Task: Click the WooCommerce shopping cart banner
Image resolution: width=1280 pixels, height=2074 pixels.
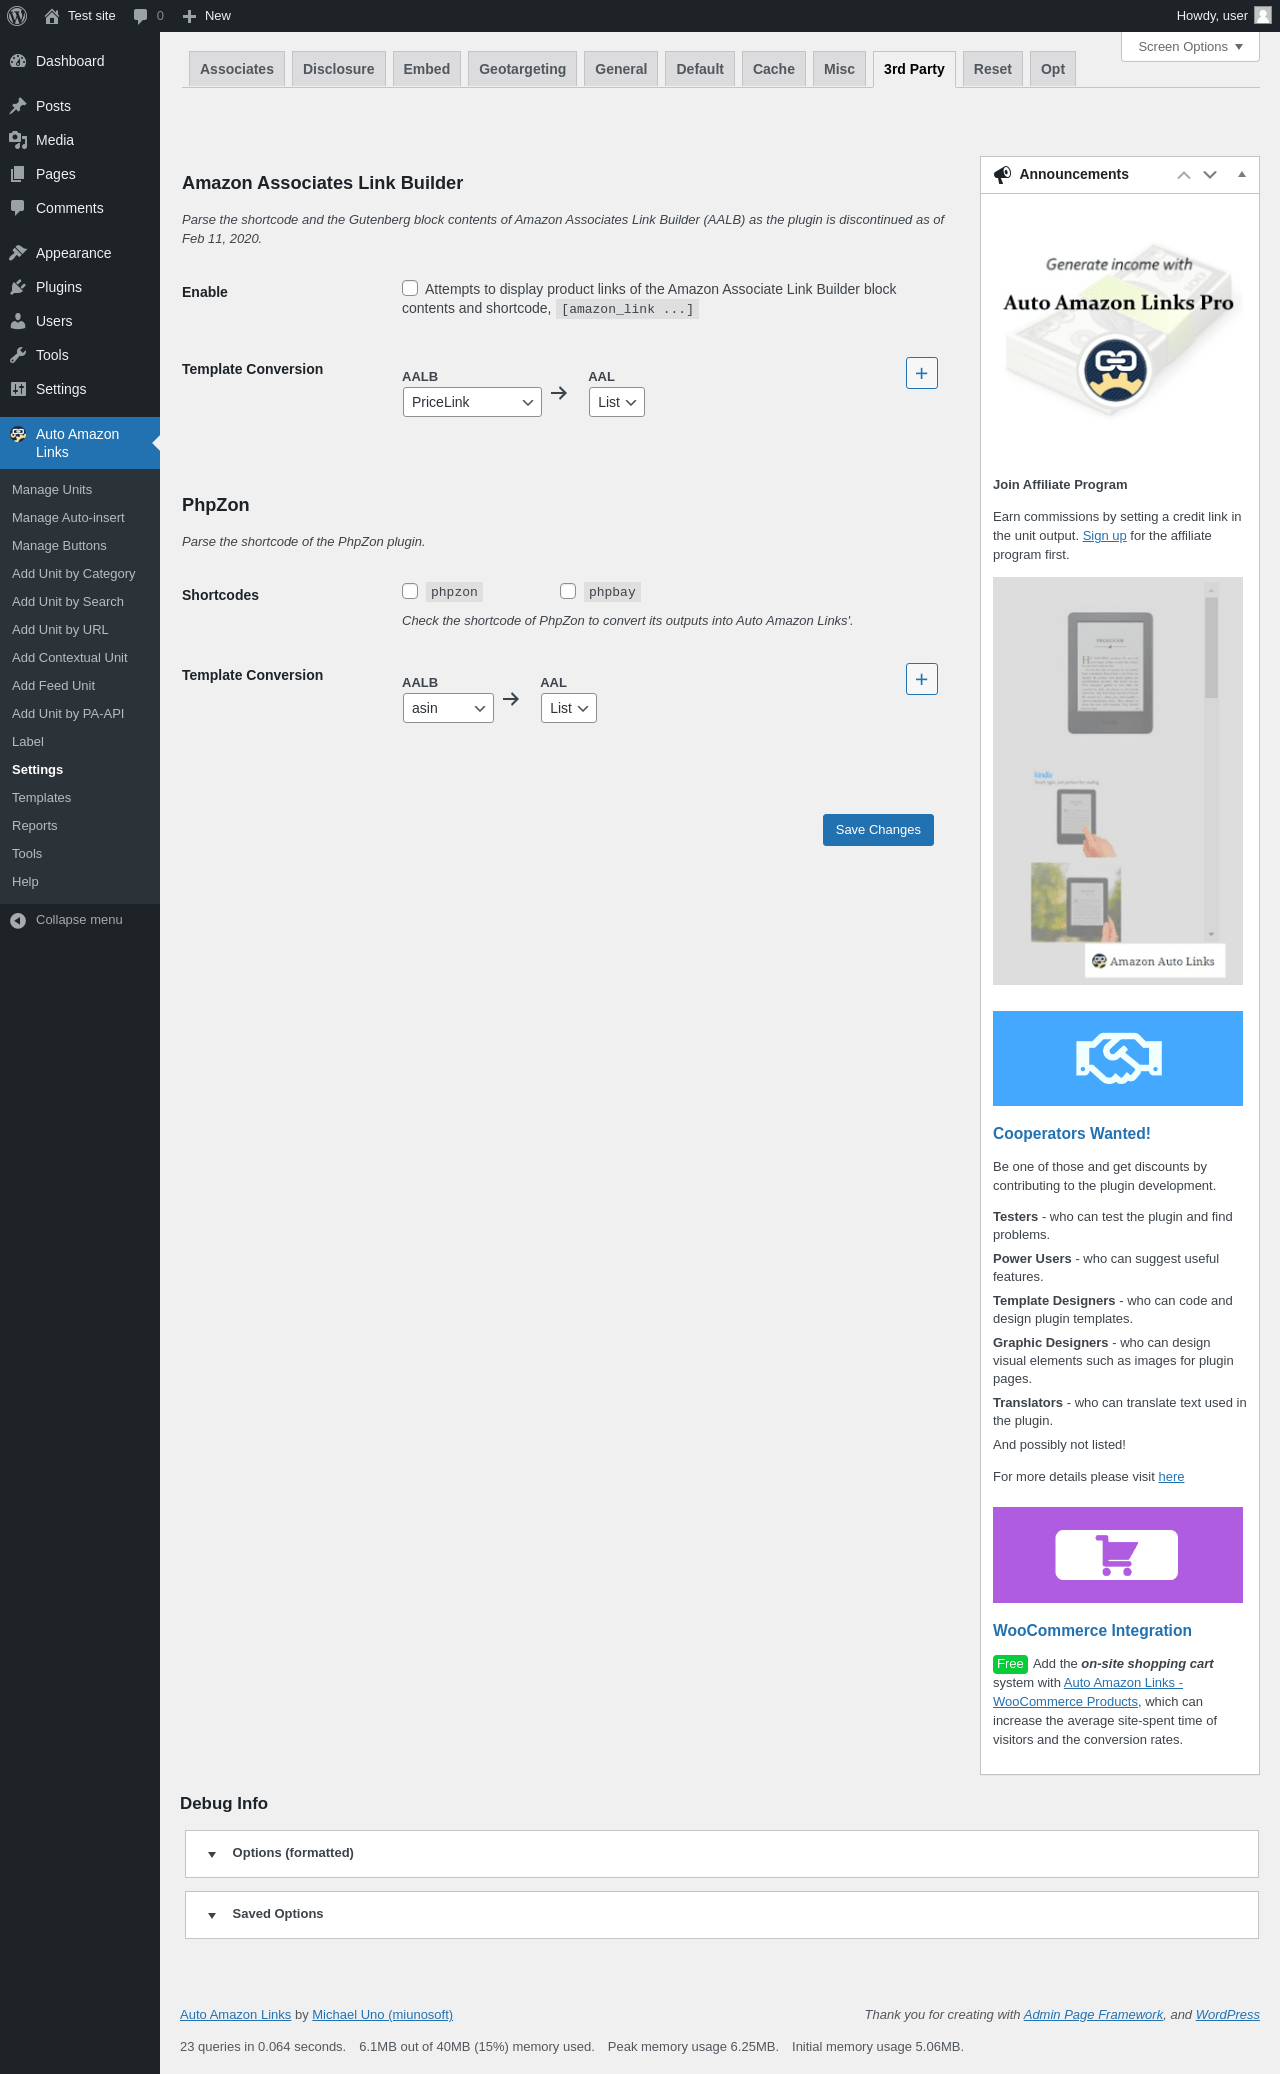Action: click(1118, 1555)
